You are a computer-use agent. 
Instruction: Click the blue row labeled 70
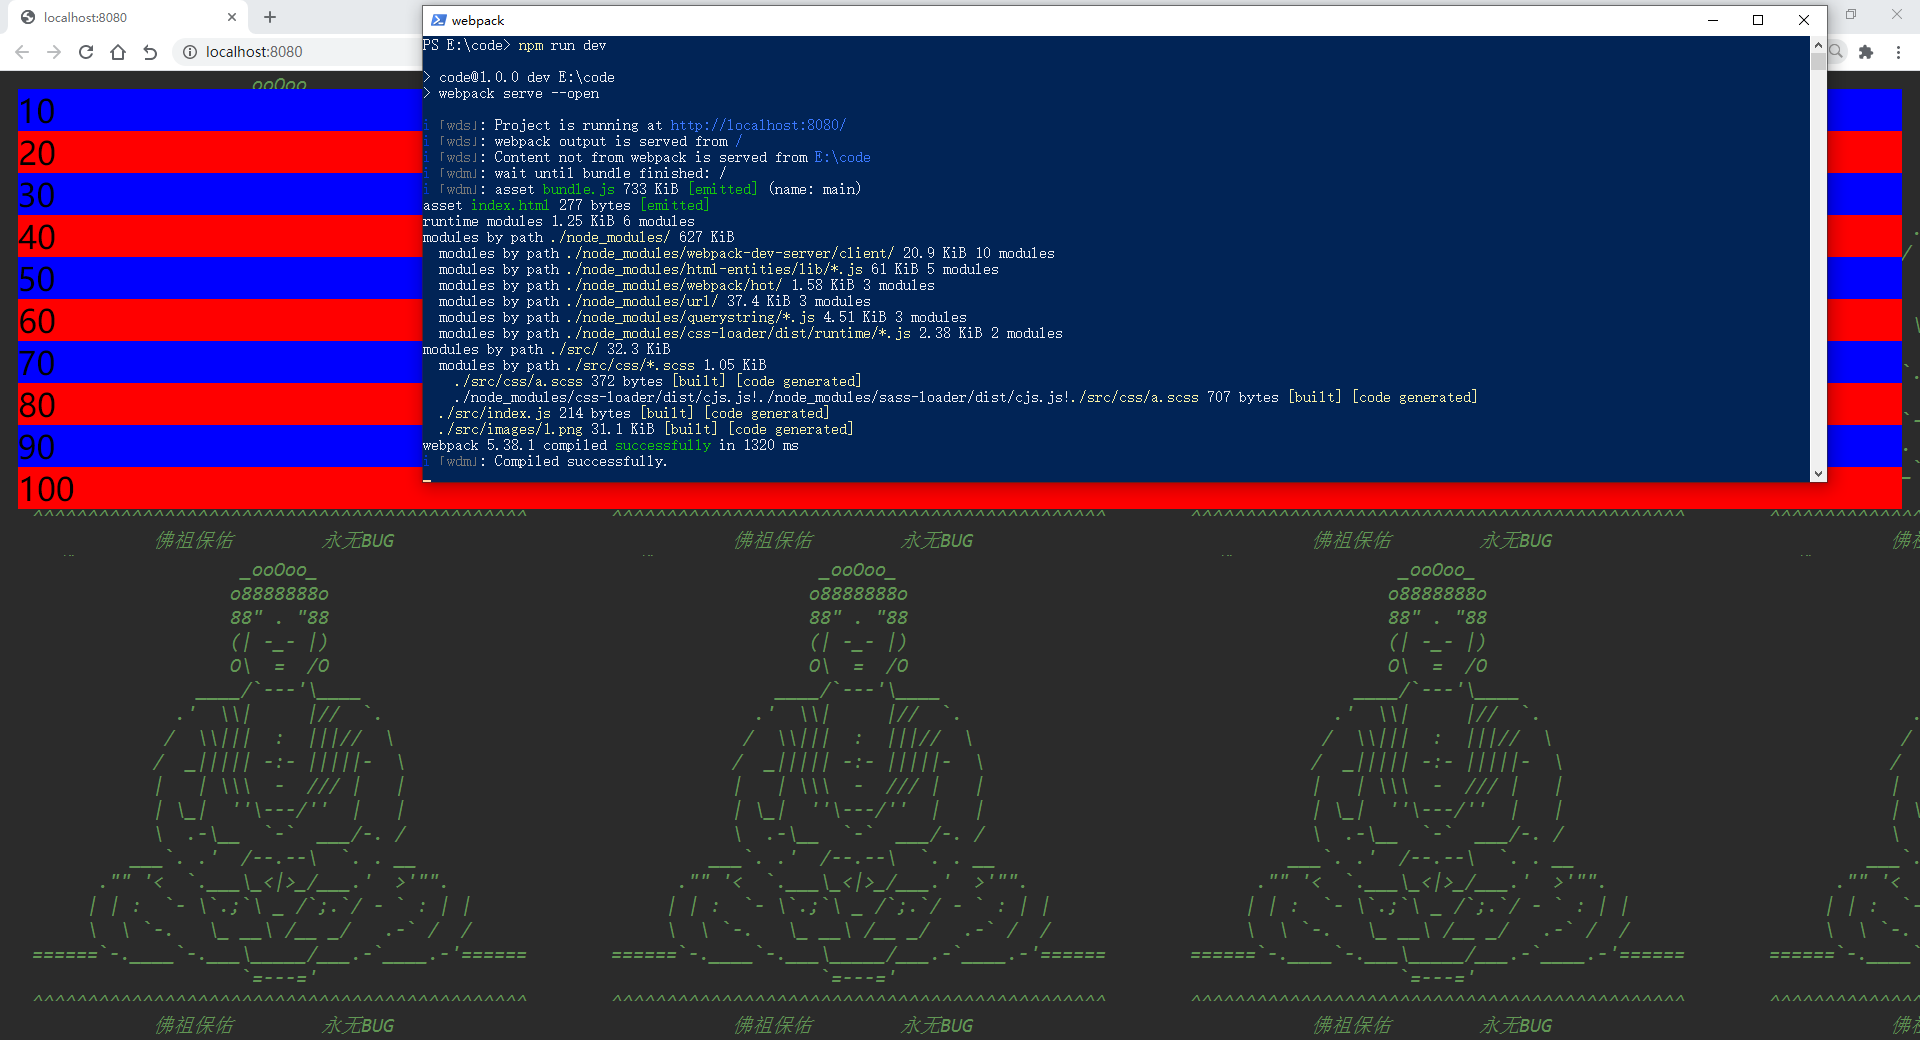pos(220,363)
